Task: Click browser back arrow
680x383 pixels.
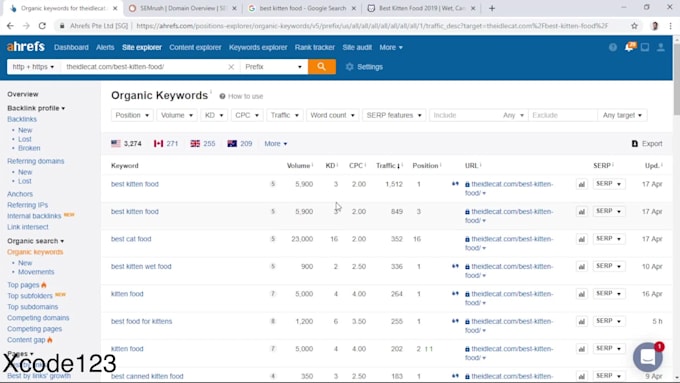Action: pos(10,26)
